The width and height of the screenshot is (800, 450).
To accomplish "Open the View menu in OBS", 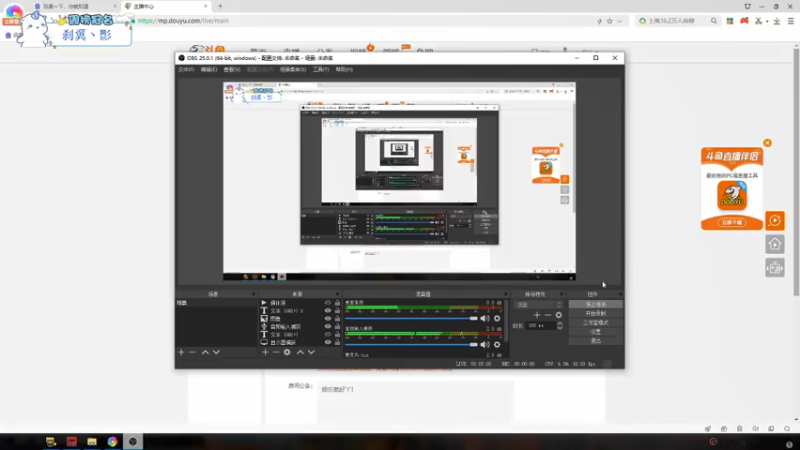I will pyautogui.click(x=232, y=69).
